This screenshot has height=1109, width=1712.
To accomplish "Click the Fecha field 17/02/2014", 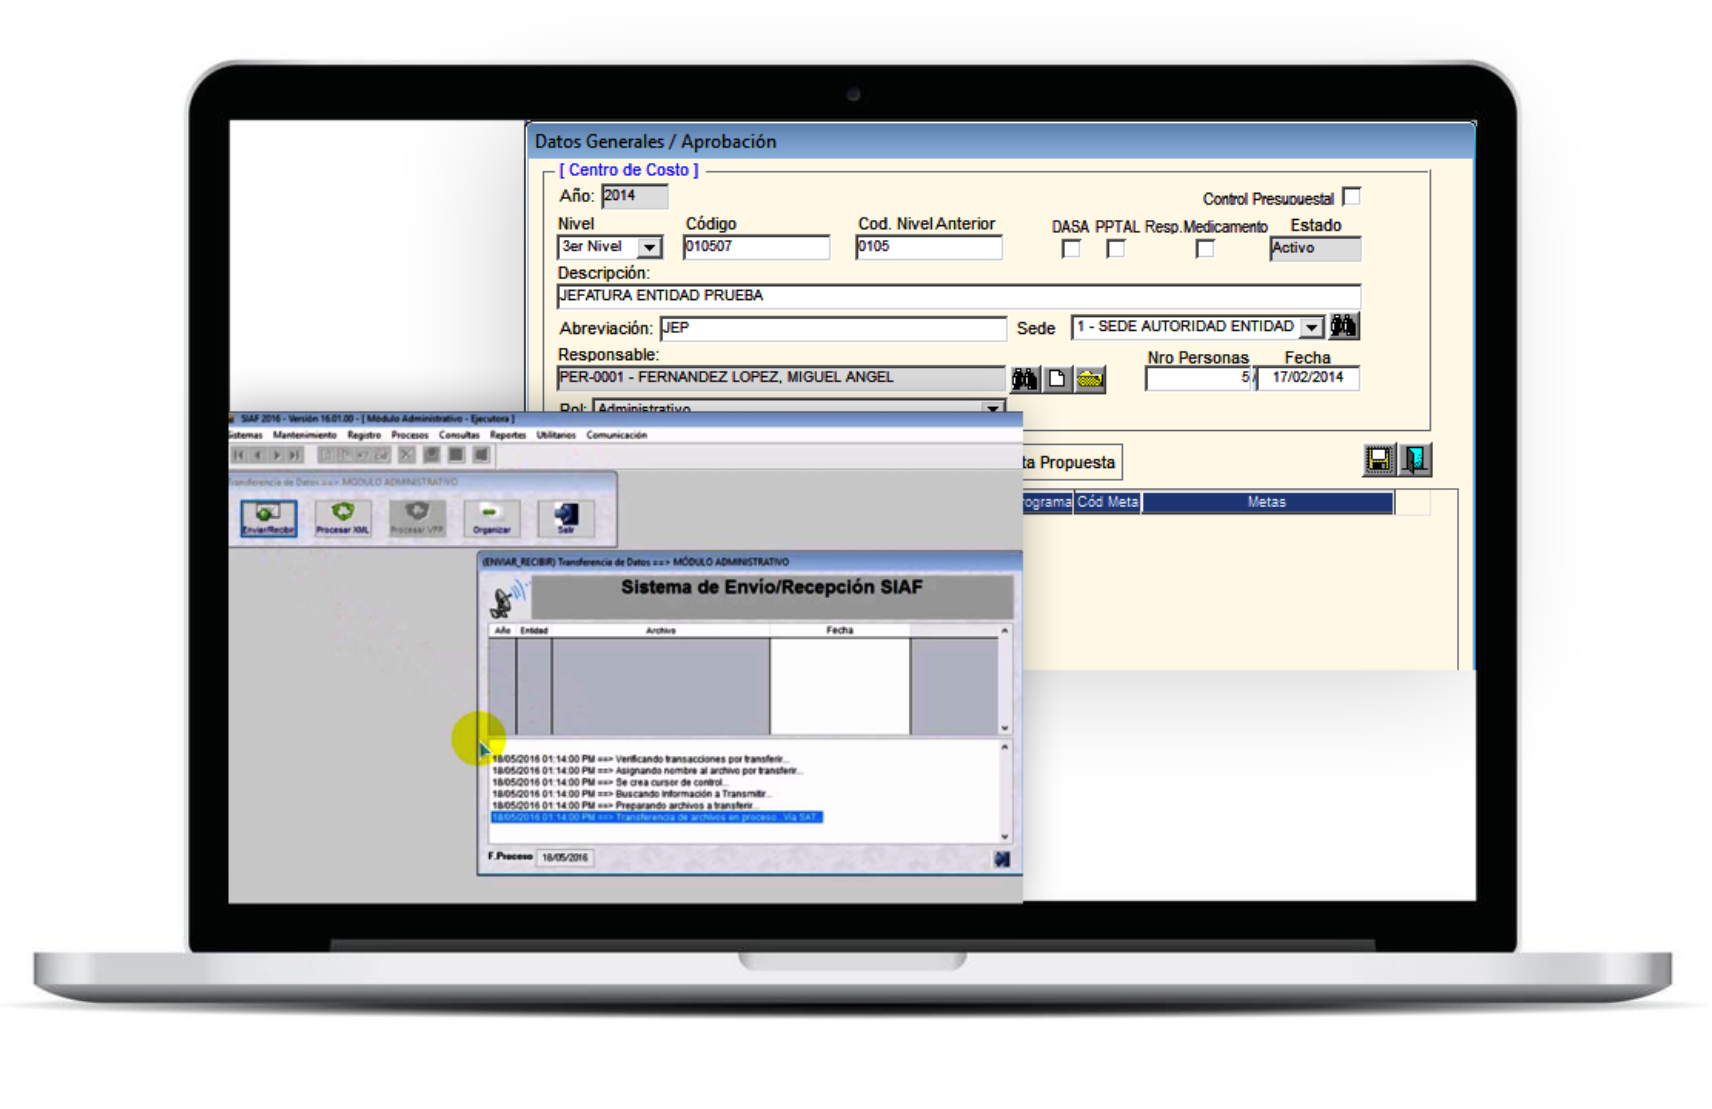I will pyautogui.click(x=1307, y=378).
